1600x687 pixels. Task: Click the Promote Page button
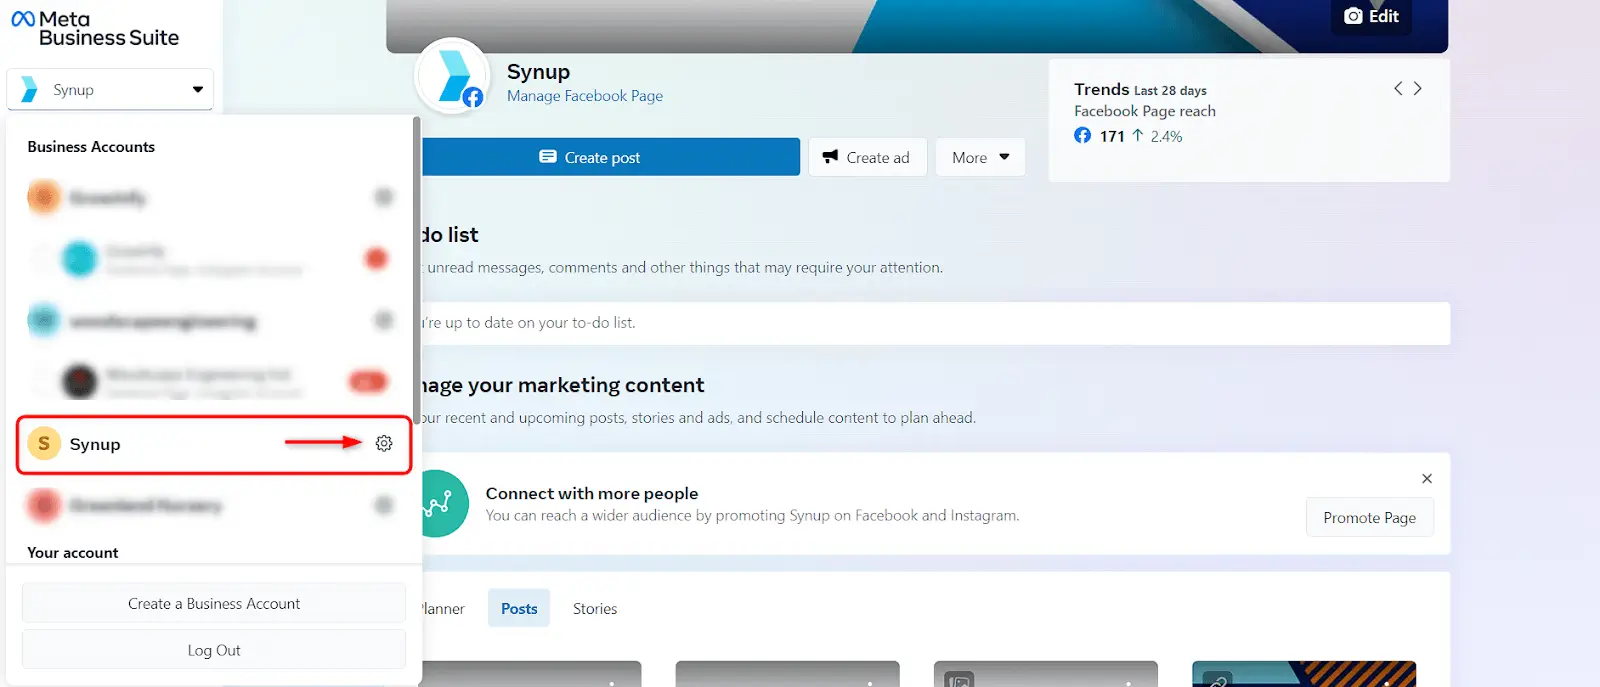(1369, 517)
